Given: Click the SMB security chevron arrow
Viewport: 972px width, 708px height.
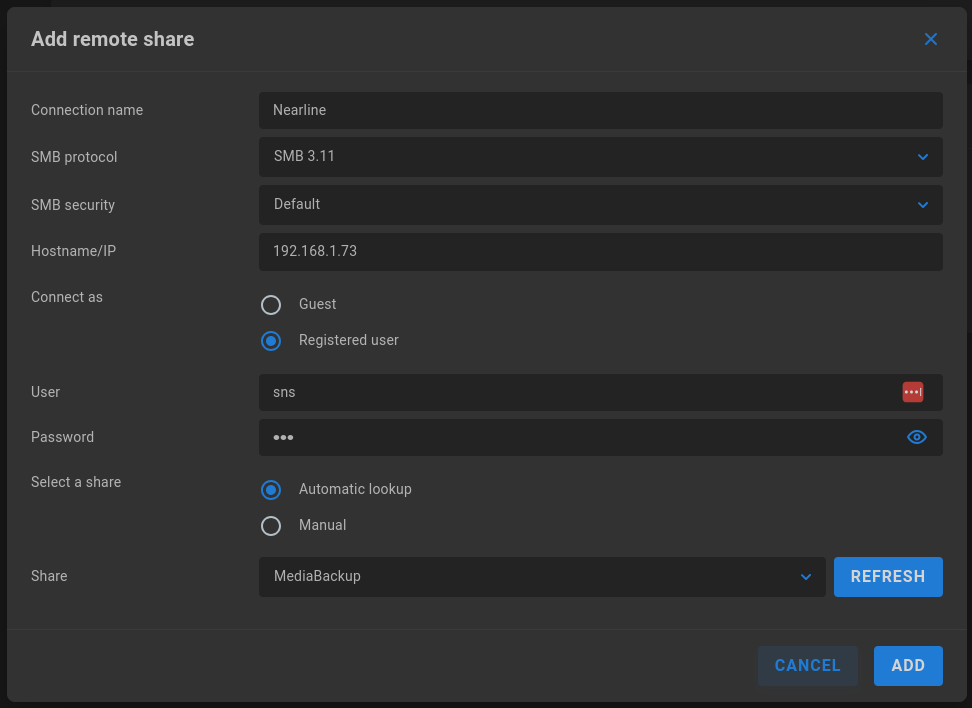Looking at the screenshot, I should coord(922,205).
